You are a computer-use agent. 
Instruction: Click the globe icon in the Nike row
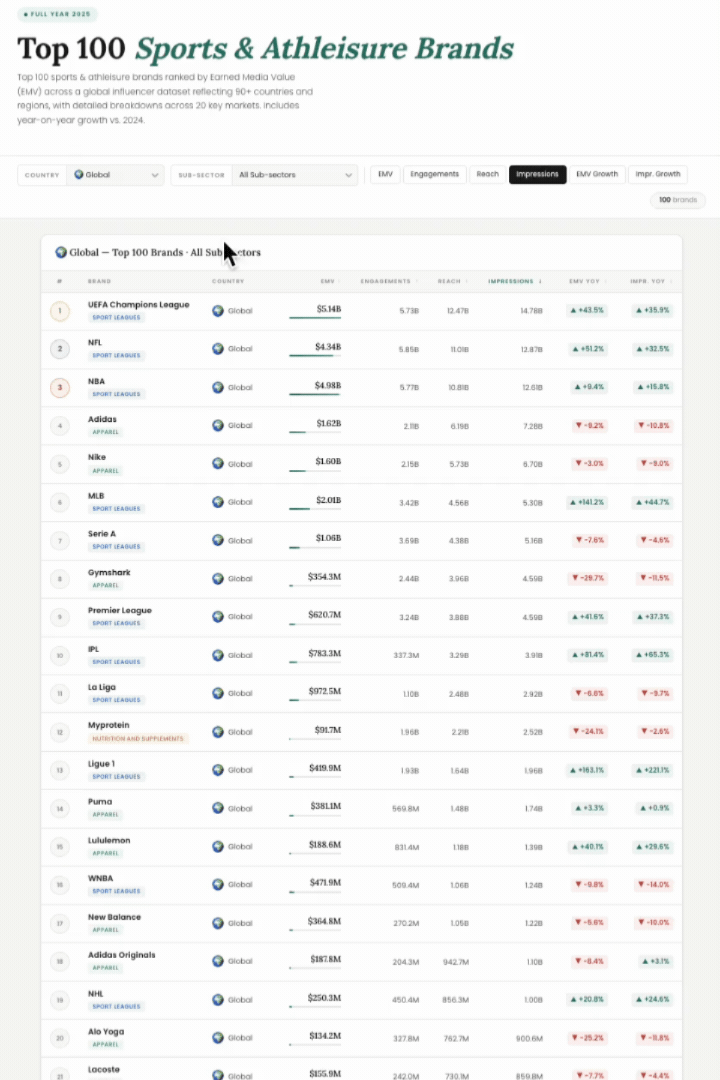pos(218,464)
